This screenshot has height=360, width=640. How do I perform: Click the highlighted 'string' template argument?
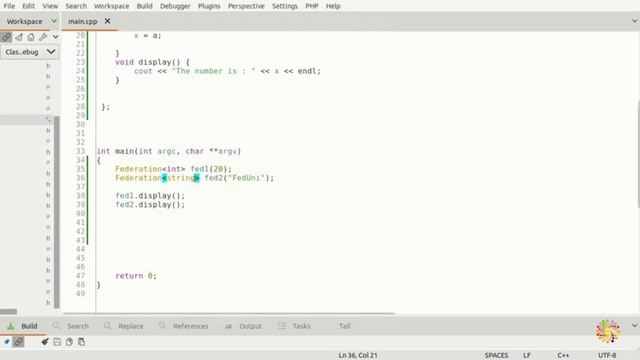tap(180, 178)
